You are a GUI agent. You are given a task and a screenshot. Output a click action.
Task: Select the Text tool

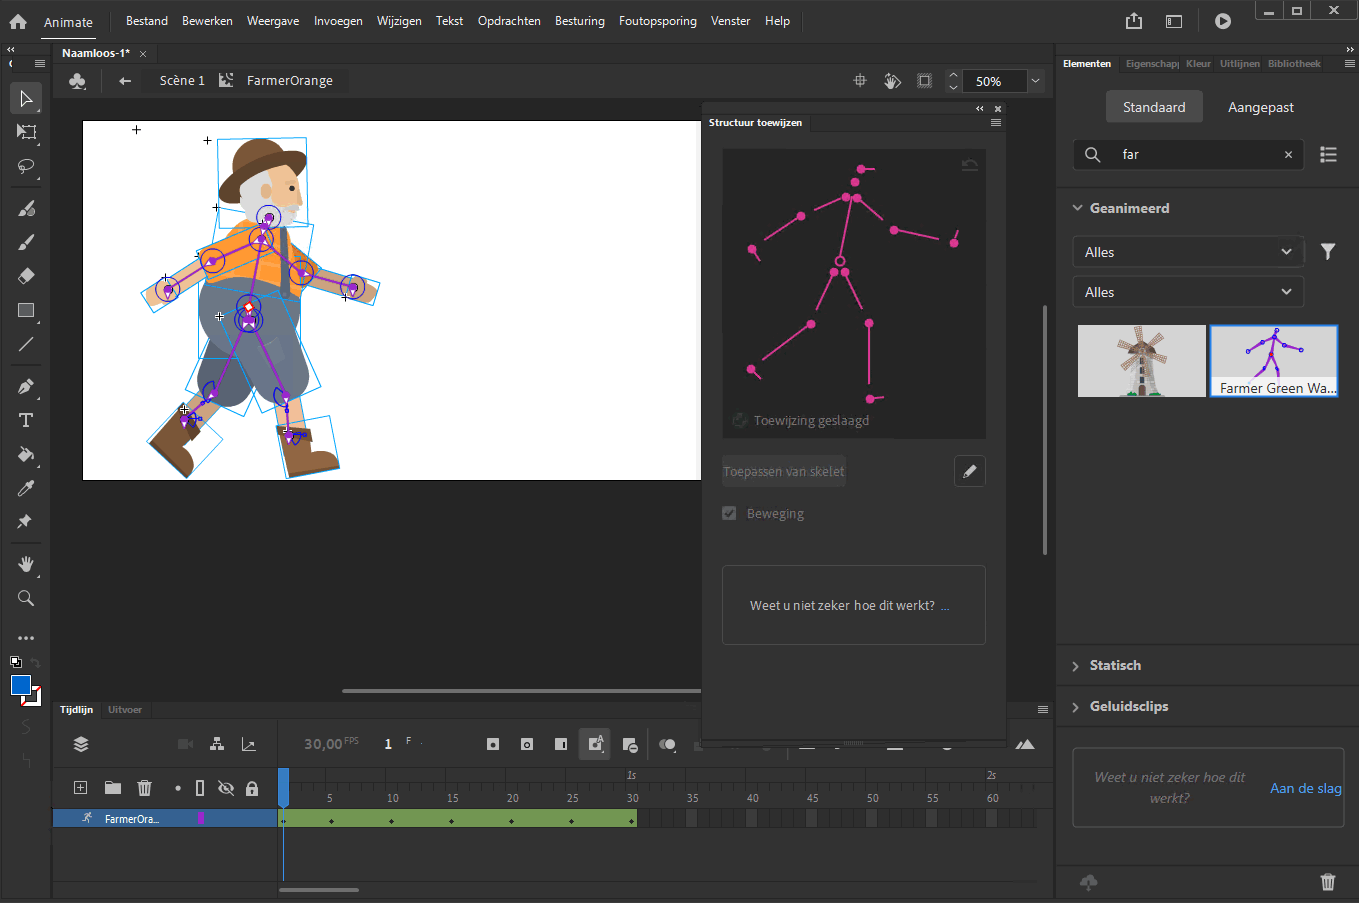pos(26,420)
